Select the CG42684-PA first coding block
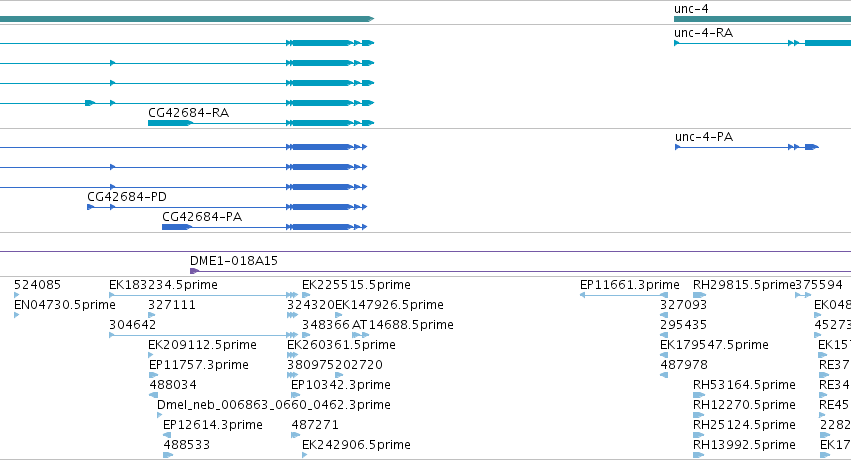This screenshot has width=851, height=460. point(176,227)
